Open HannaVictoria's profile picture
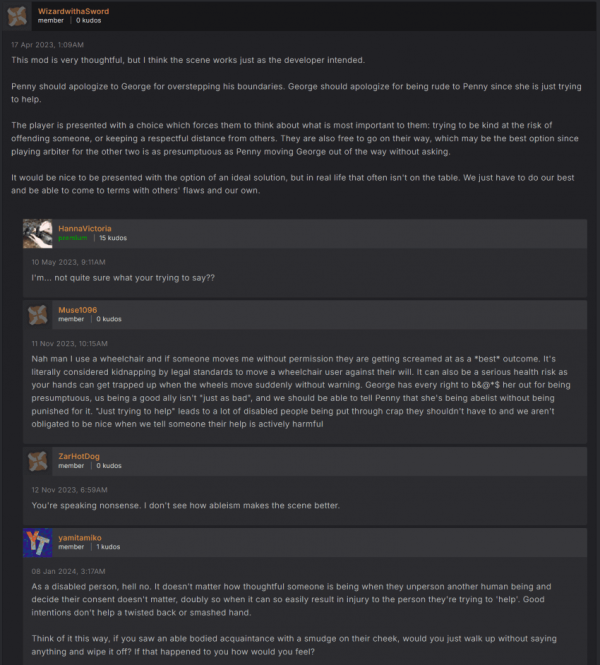 [38, 234]
